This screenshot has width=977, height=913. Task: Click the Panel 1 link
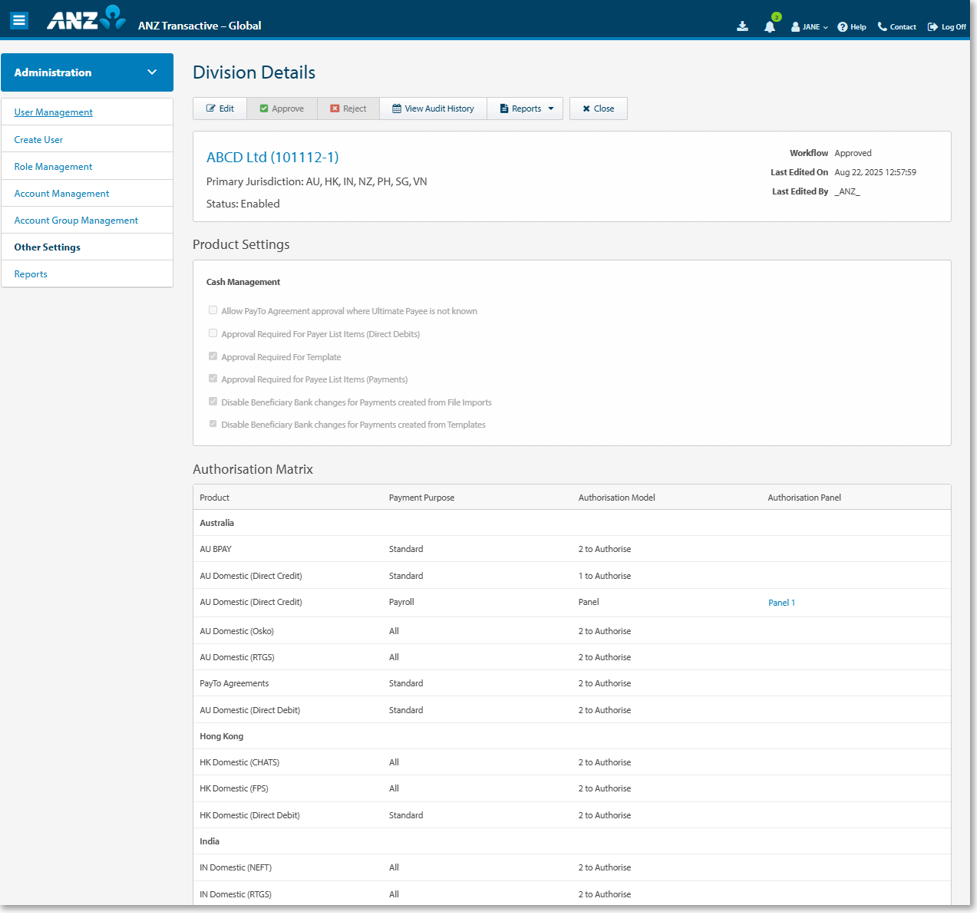pyautogui.click(x=781, y=603)
